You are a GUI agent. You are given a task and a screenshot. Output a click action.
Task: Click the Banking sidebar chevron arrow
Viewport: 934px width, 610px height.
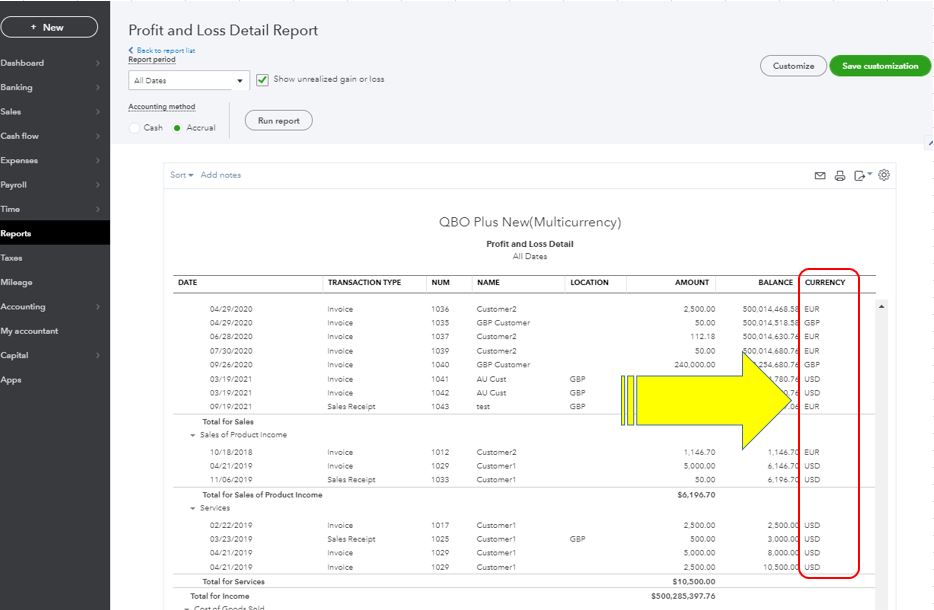point(98,88)
